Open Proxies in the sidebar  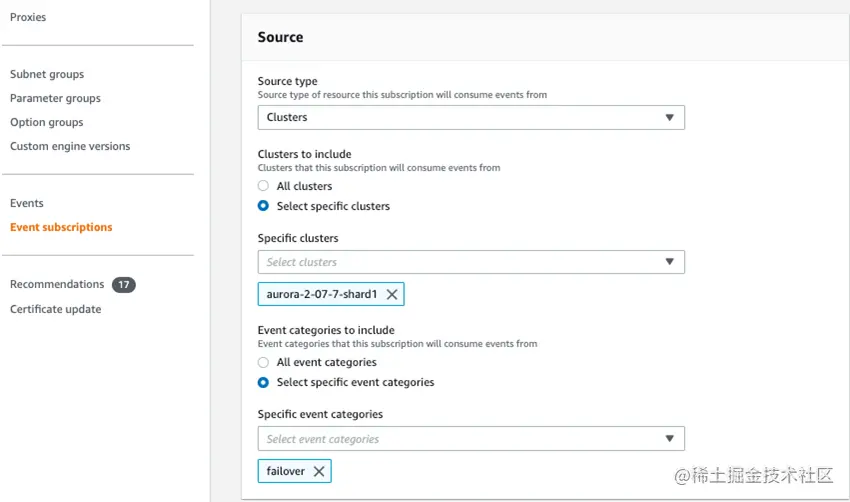click(x=28, y=17)
